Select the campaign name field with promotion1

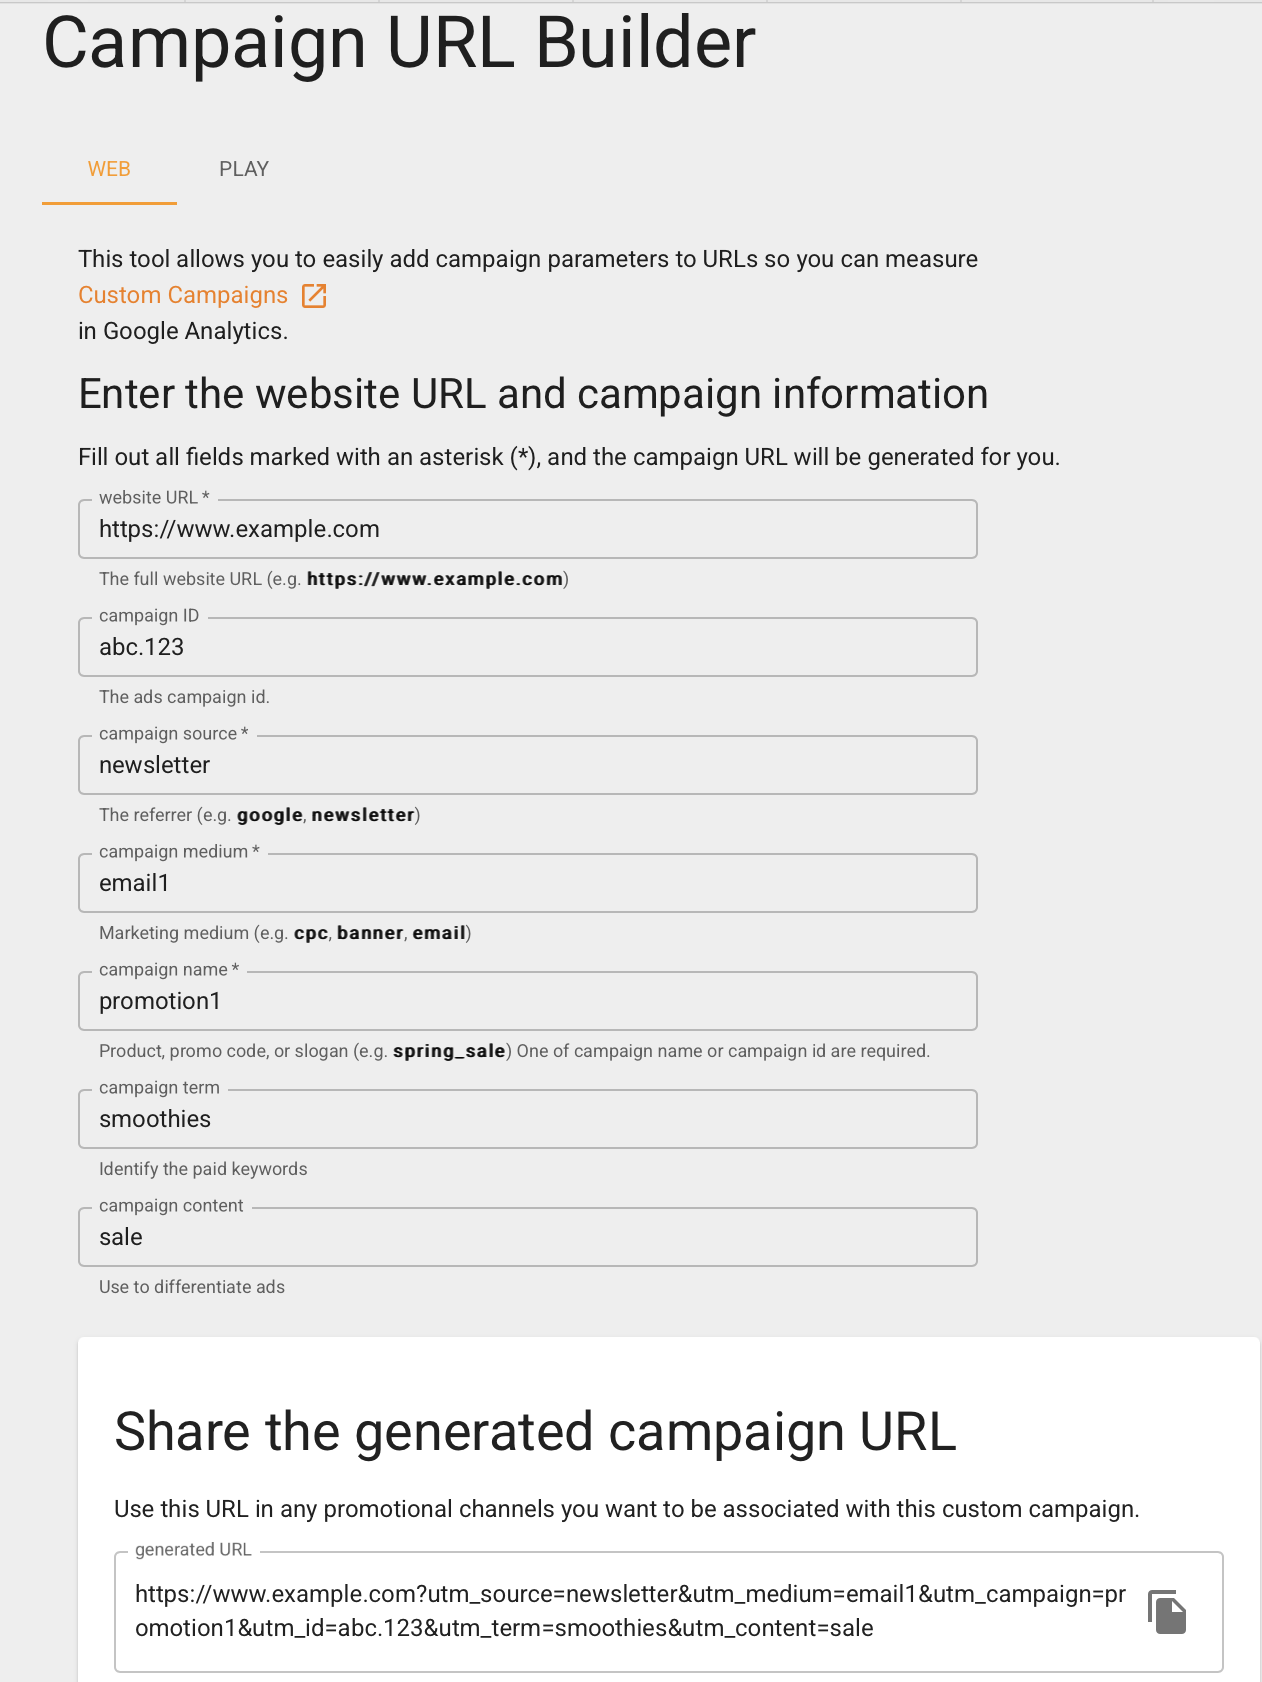528,1000
